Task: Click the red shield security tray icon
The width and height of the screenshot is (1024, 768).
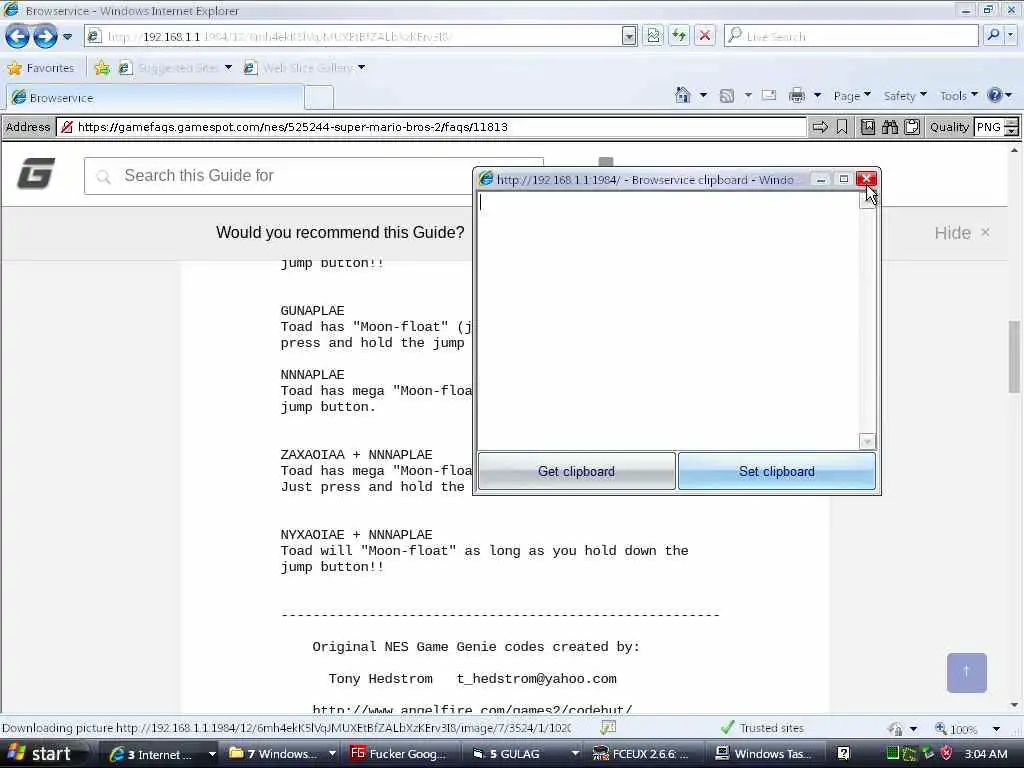Action: [x=946, y=754]
